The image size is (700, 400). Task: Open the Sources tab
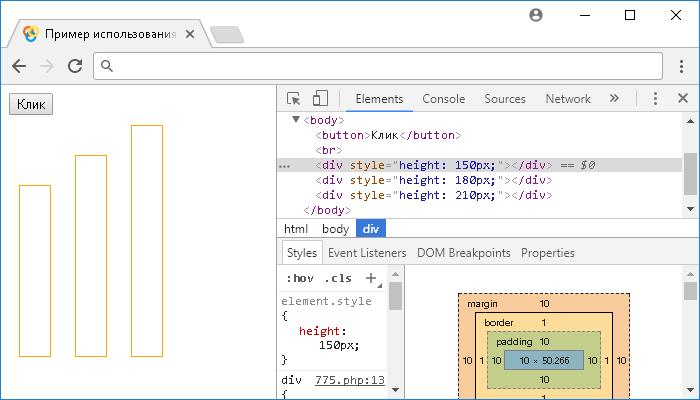[504, 99]
